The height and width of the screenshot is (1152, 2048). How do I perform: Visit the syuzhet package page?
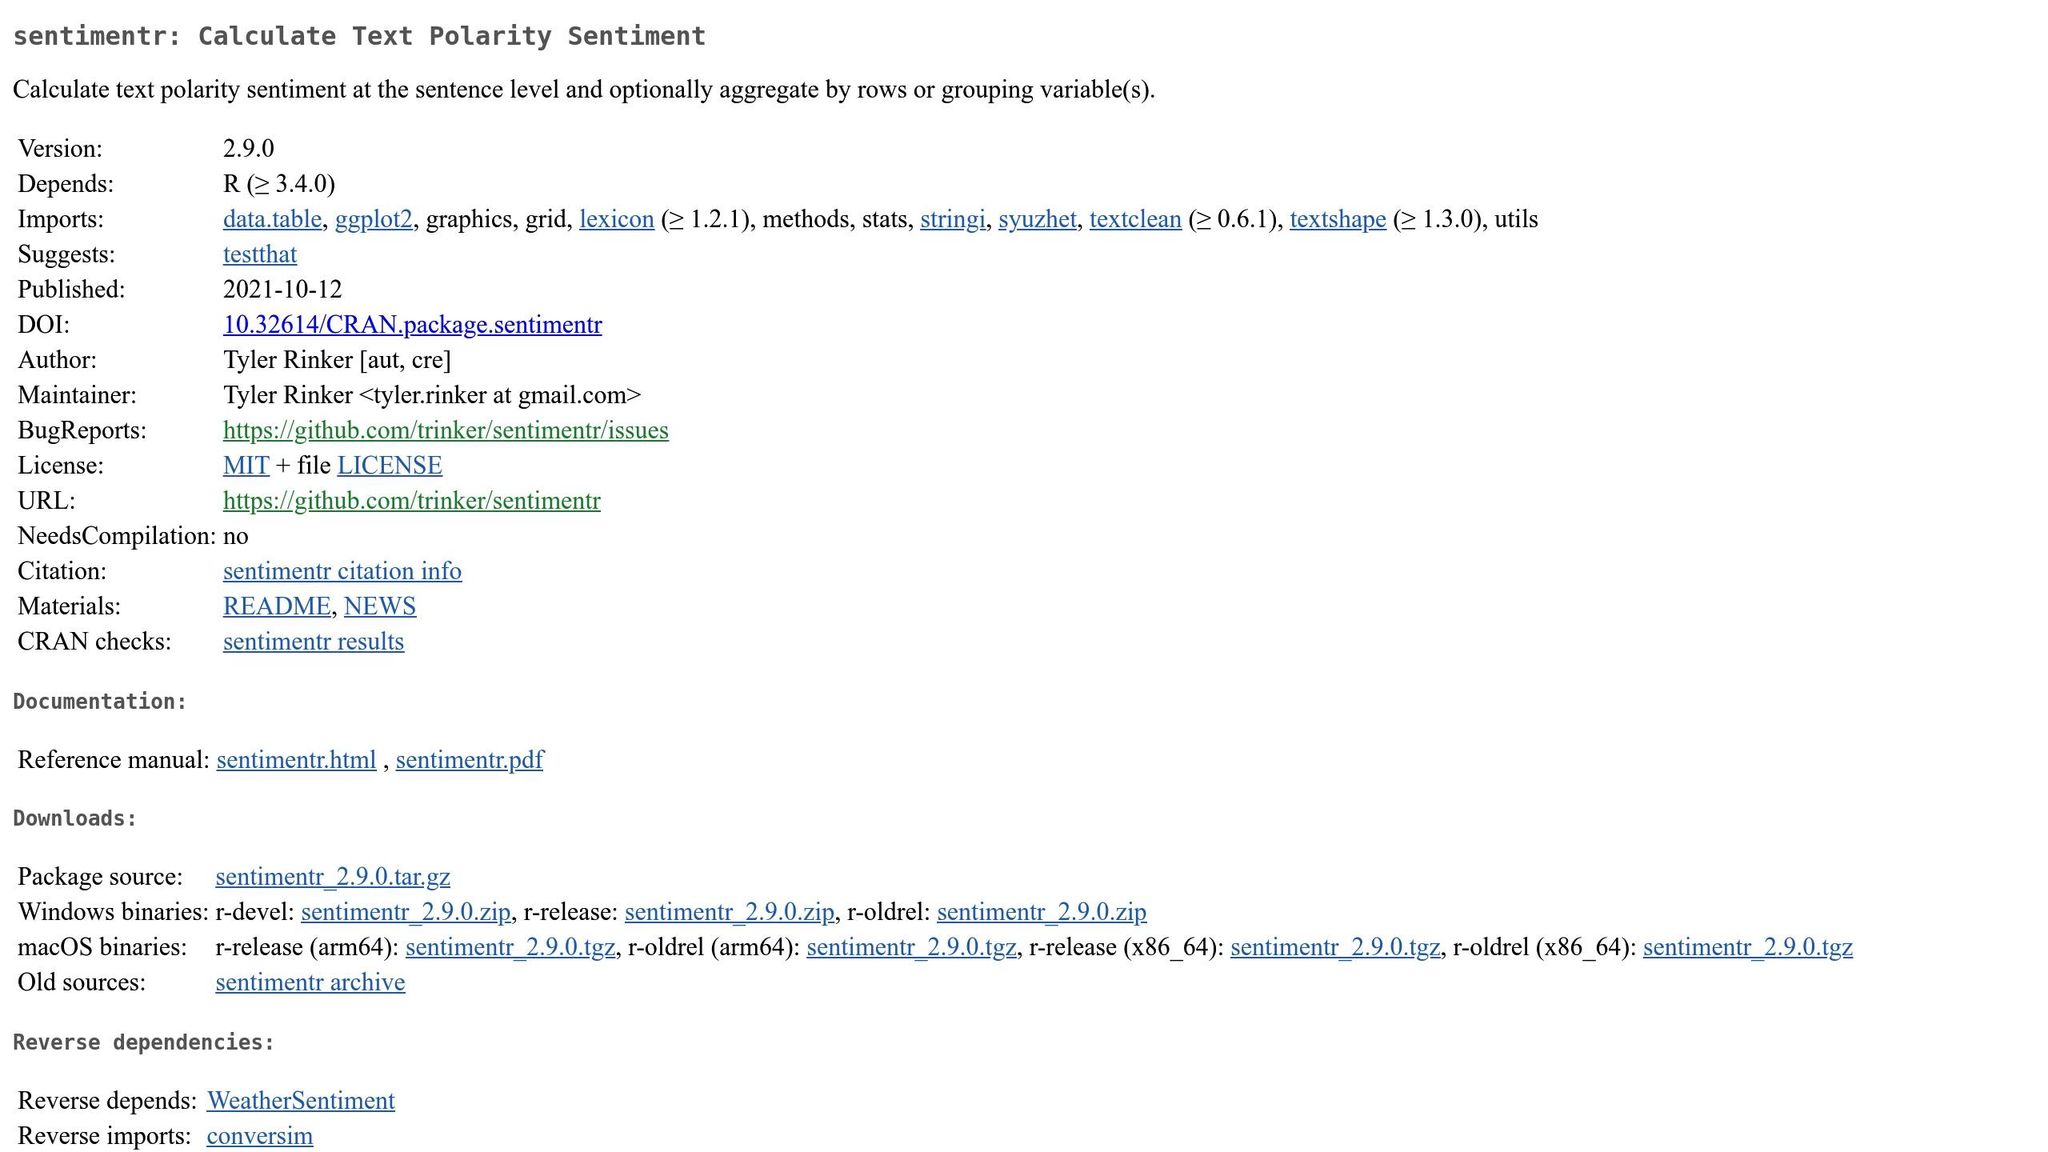coord(1037,219)
